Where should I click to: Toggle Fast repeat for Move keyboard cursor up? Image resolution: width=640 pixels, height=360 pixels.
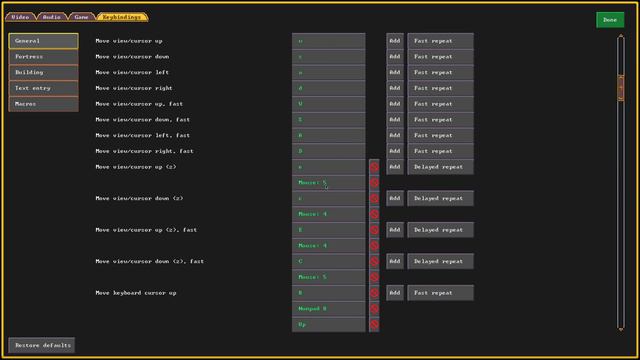(440, 293)
